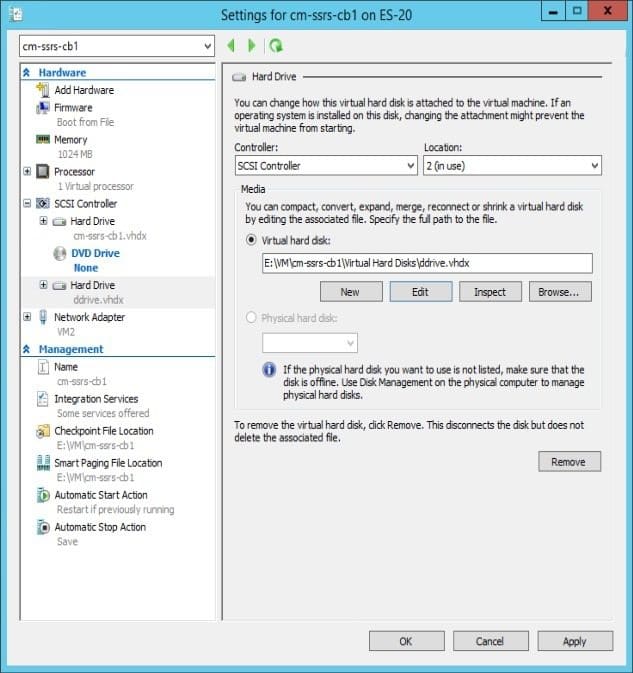Go to next VM with green forward arrow
The image size is (633, 673).
251,45
